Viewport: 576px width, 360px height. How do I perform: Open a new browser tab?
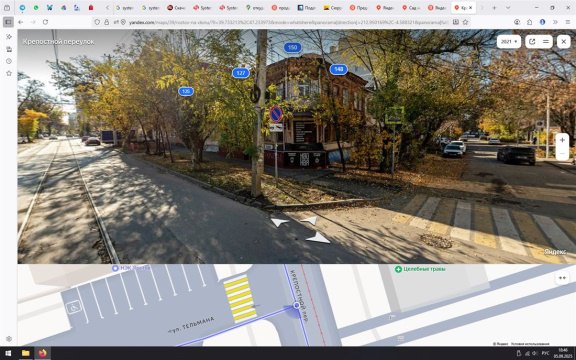494,7
